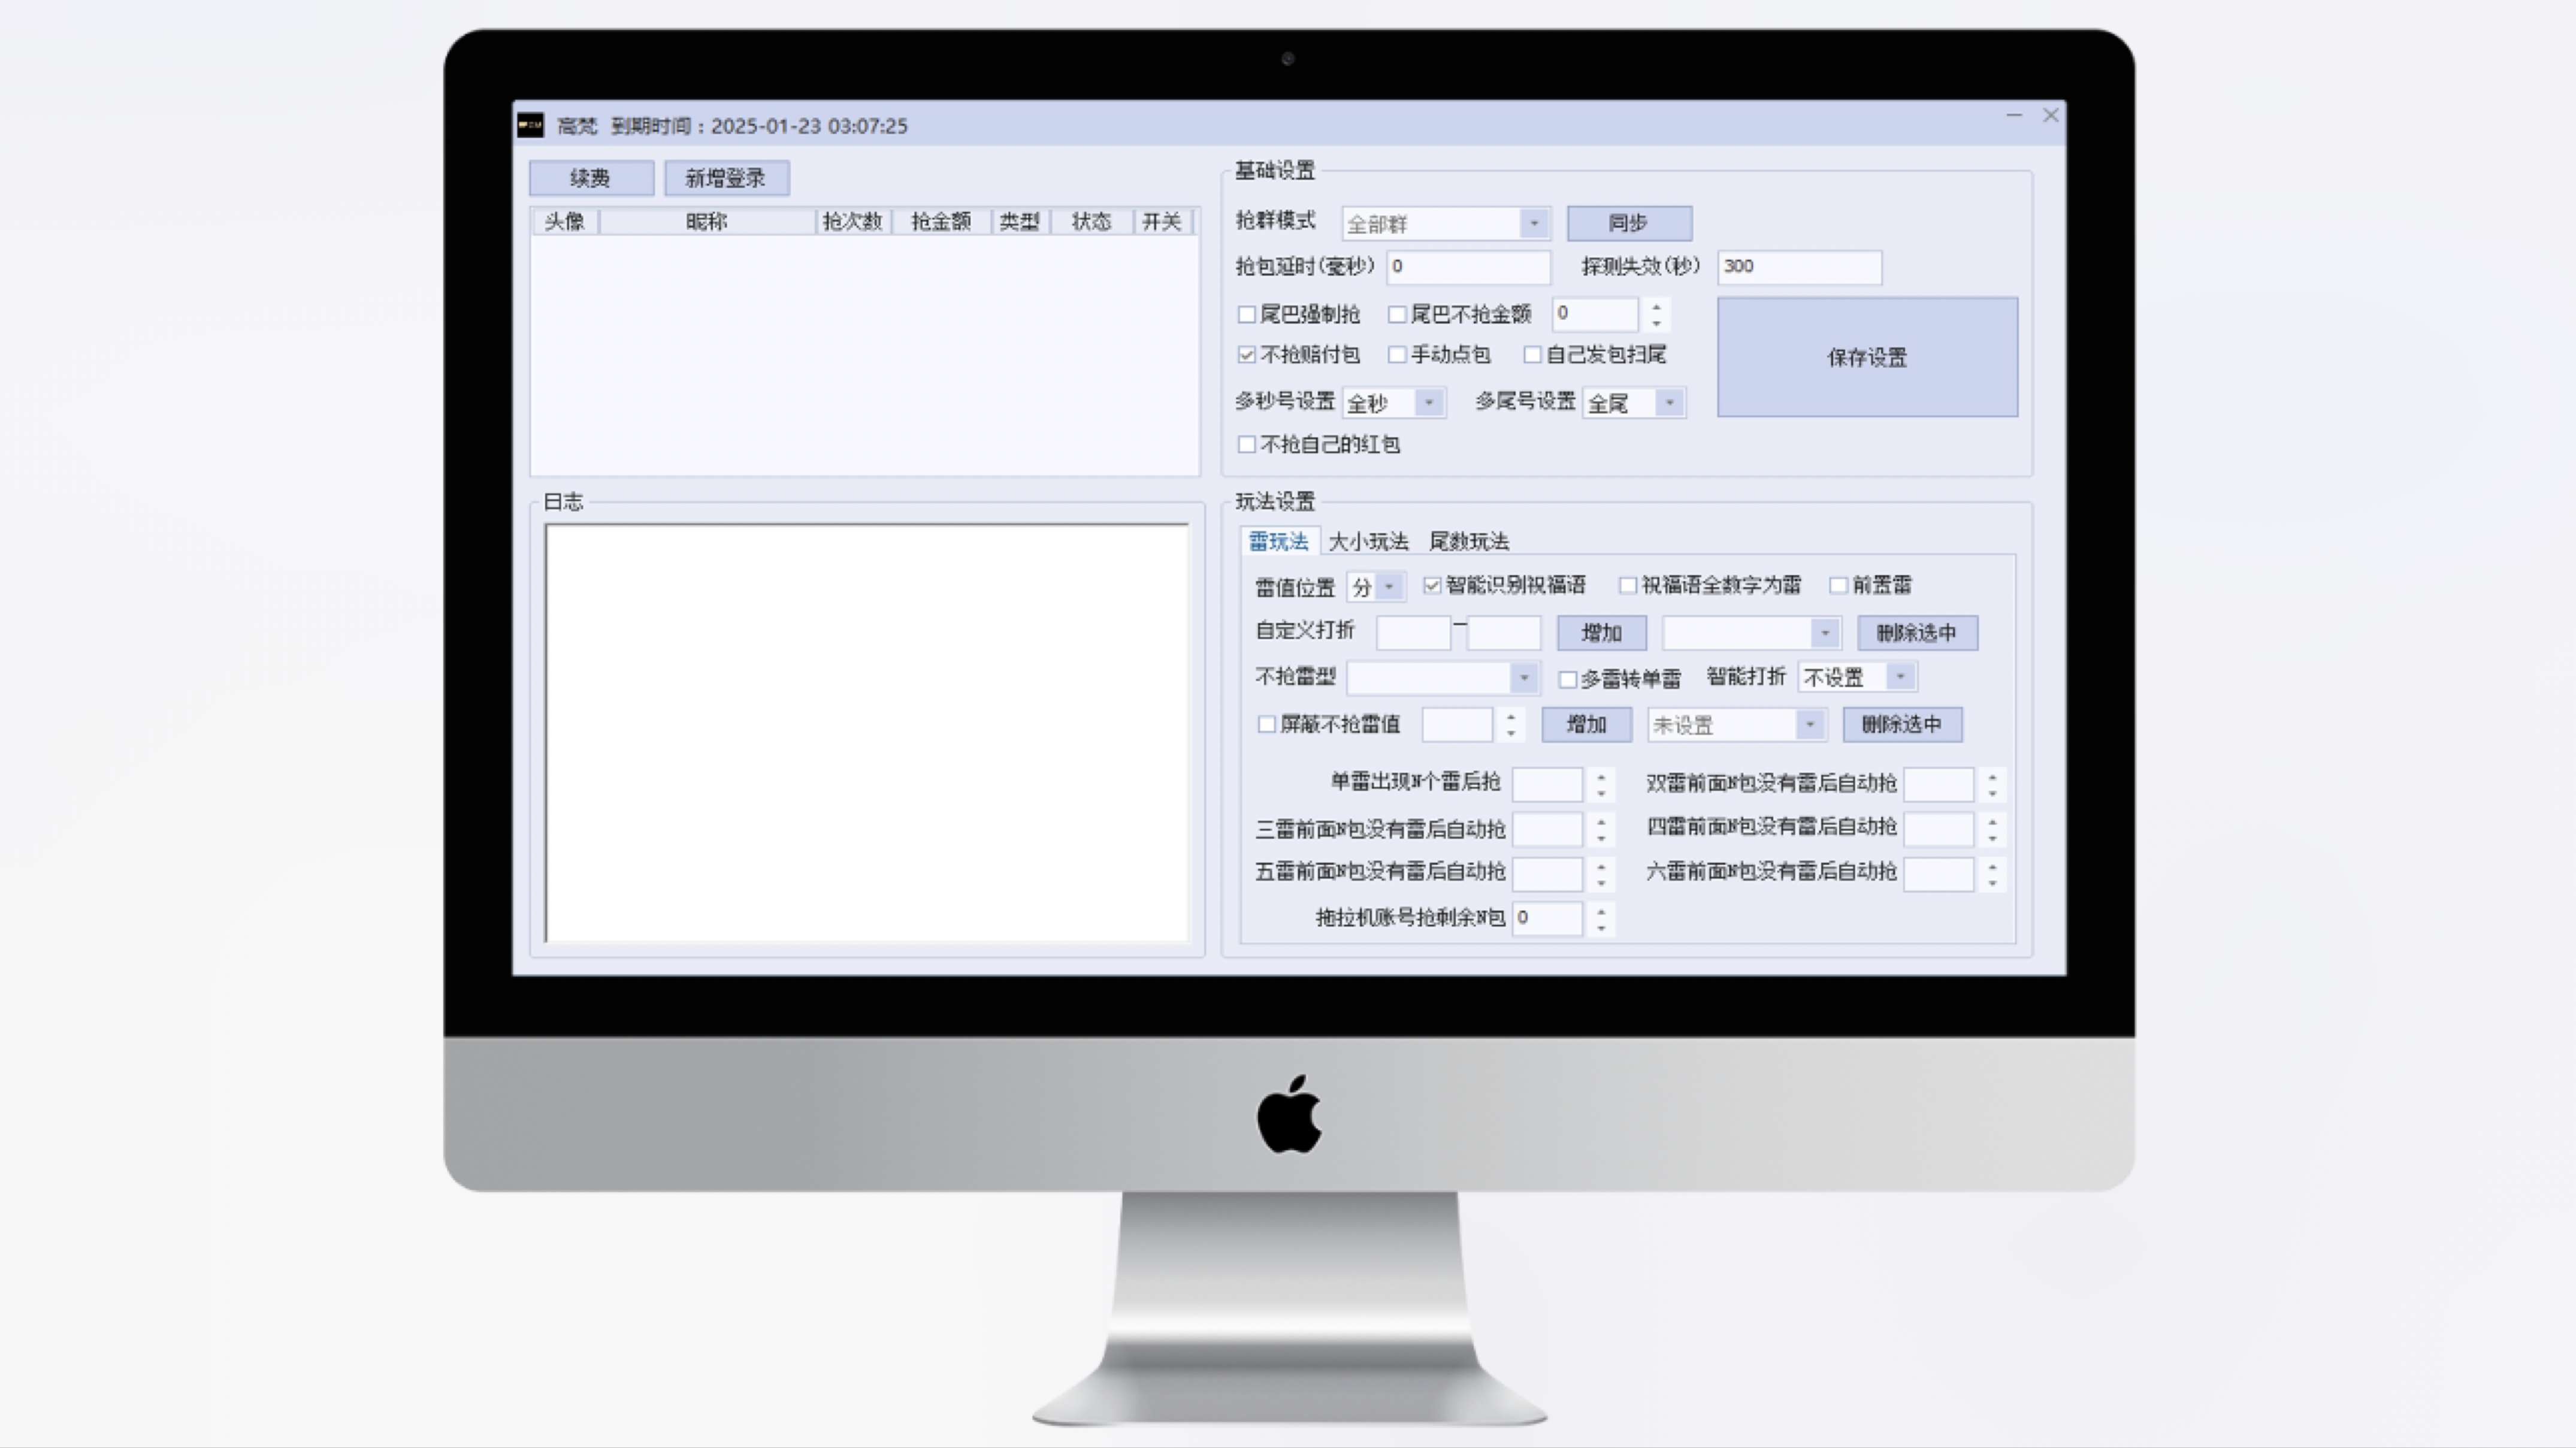Switch to the 大小玩法 tab
This screenshot has width=2576, height=1448.
pyautogui.click(x=1368, y=540)
